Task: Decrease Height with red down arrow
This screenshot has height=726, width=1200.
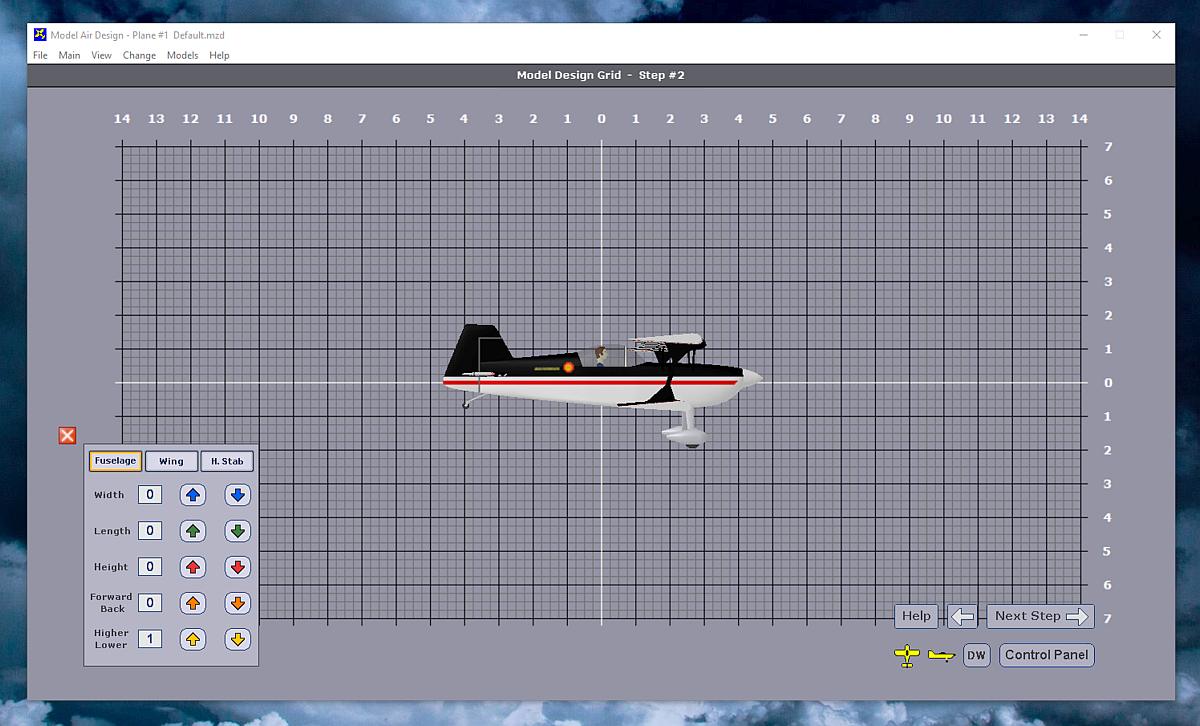Action: [x=237, y=567]
